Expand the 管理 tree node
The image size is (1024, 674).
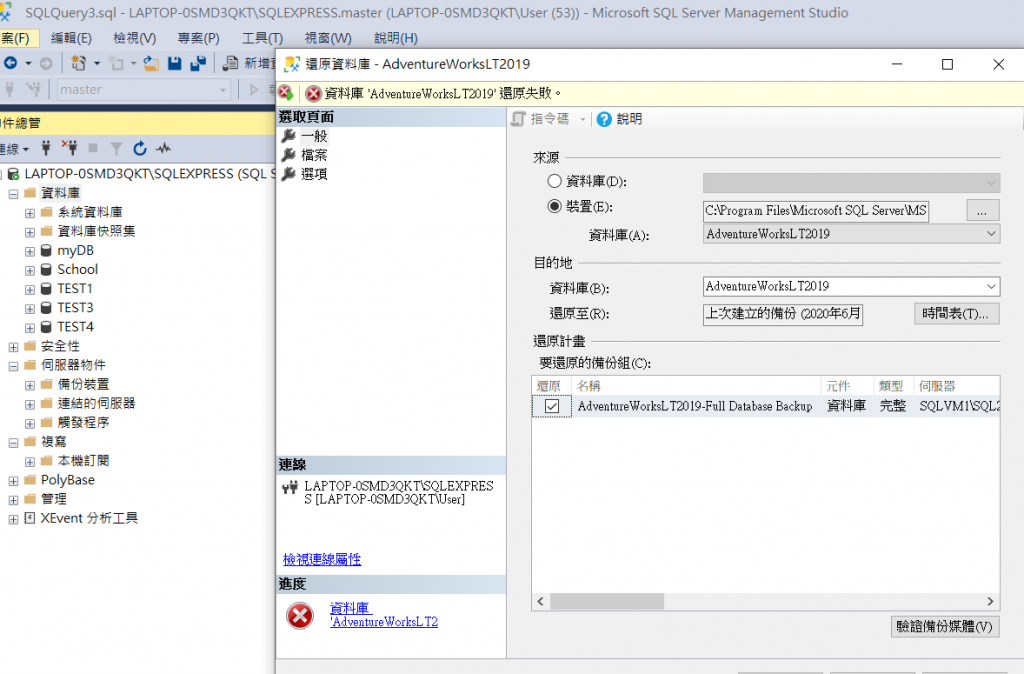click(13, 500)
